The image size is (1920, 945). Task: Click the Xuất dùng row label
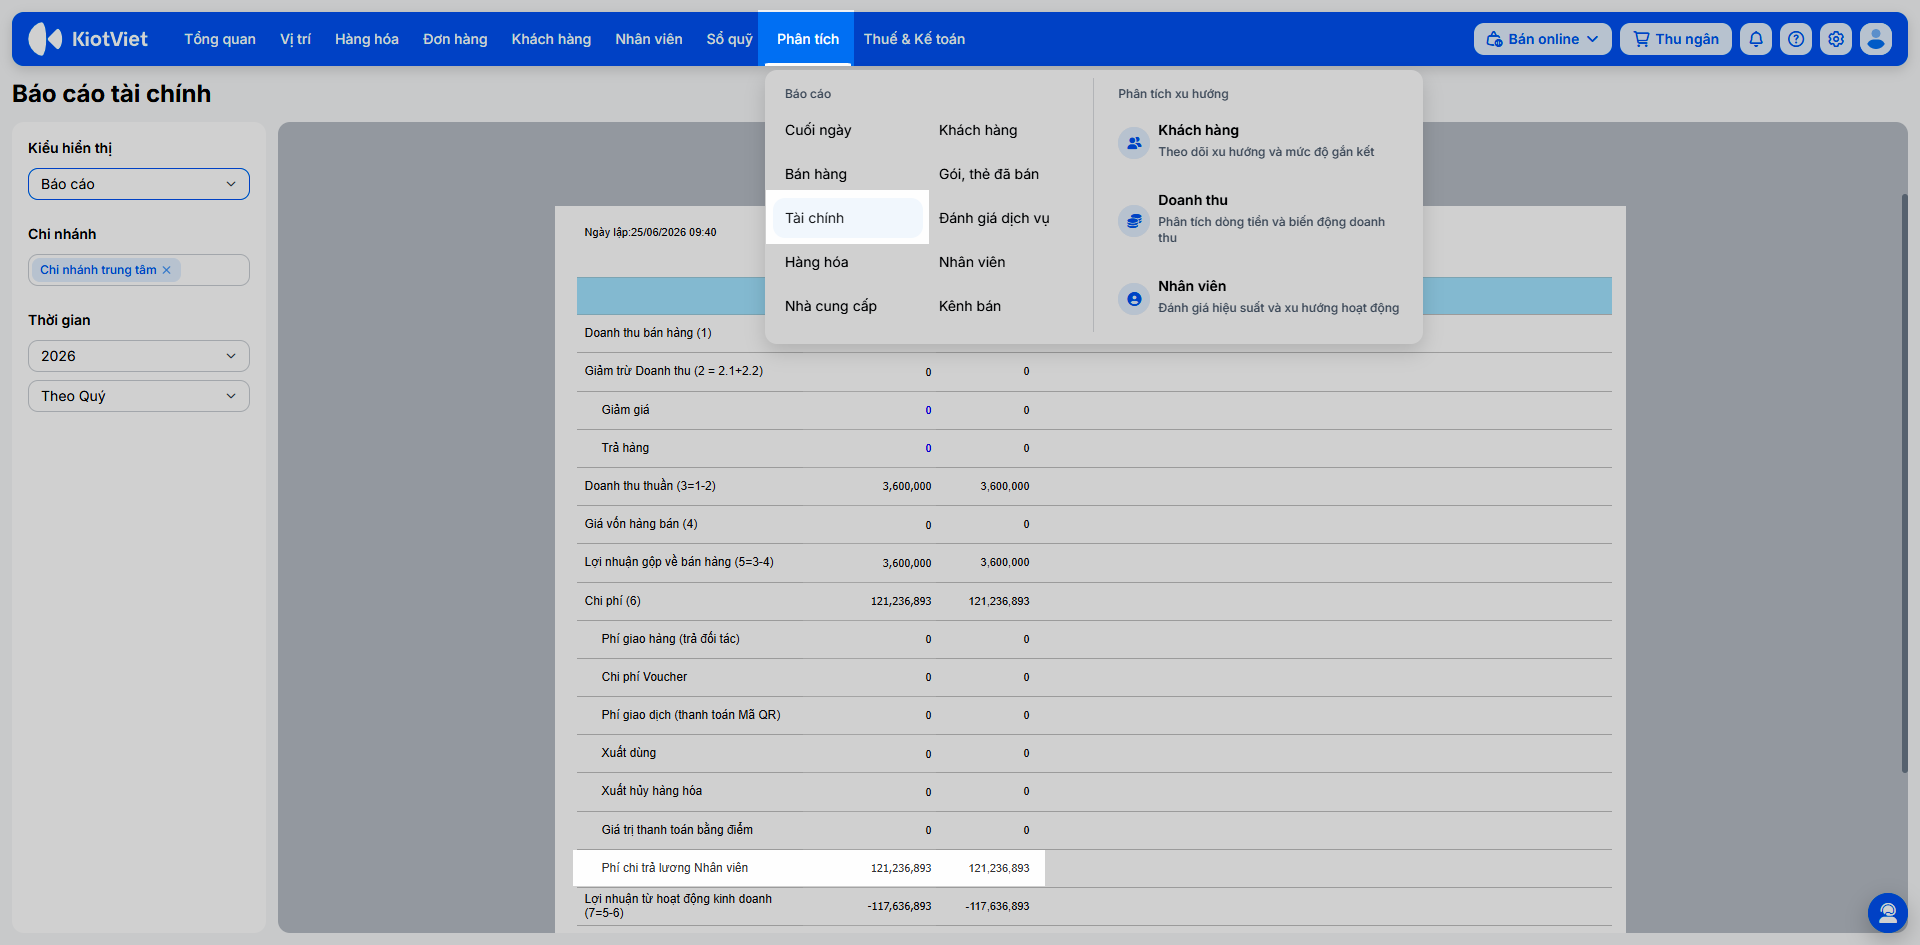[x=629, y=753]
